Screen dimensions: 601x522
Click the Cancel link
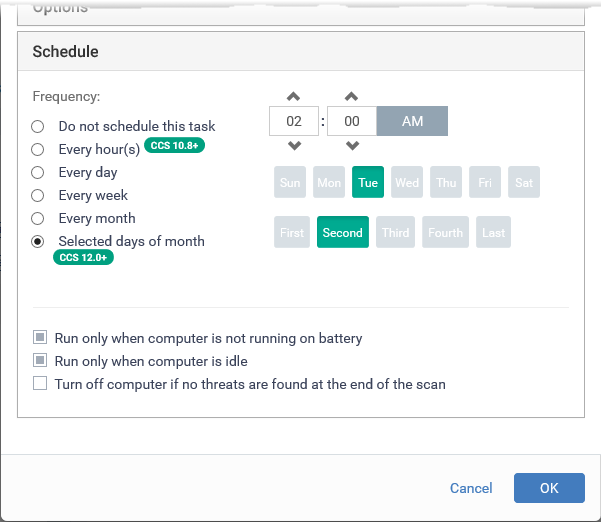(471, 488)
